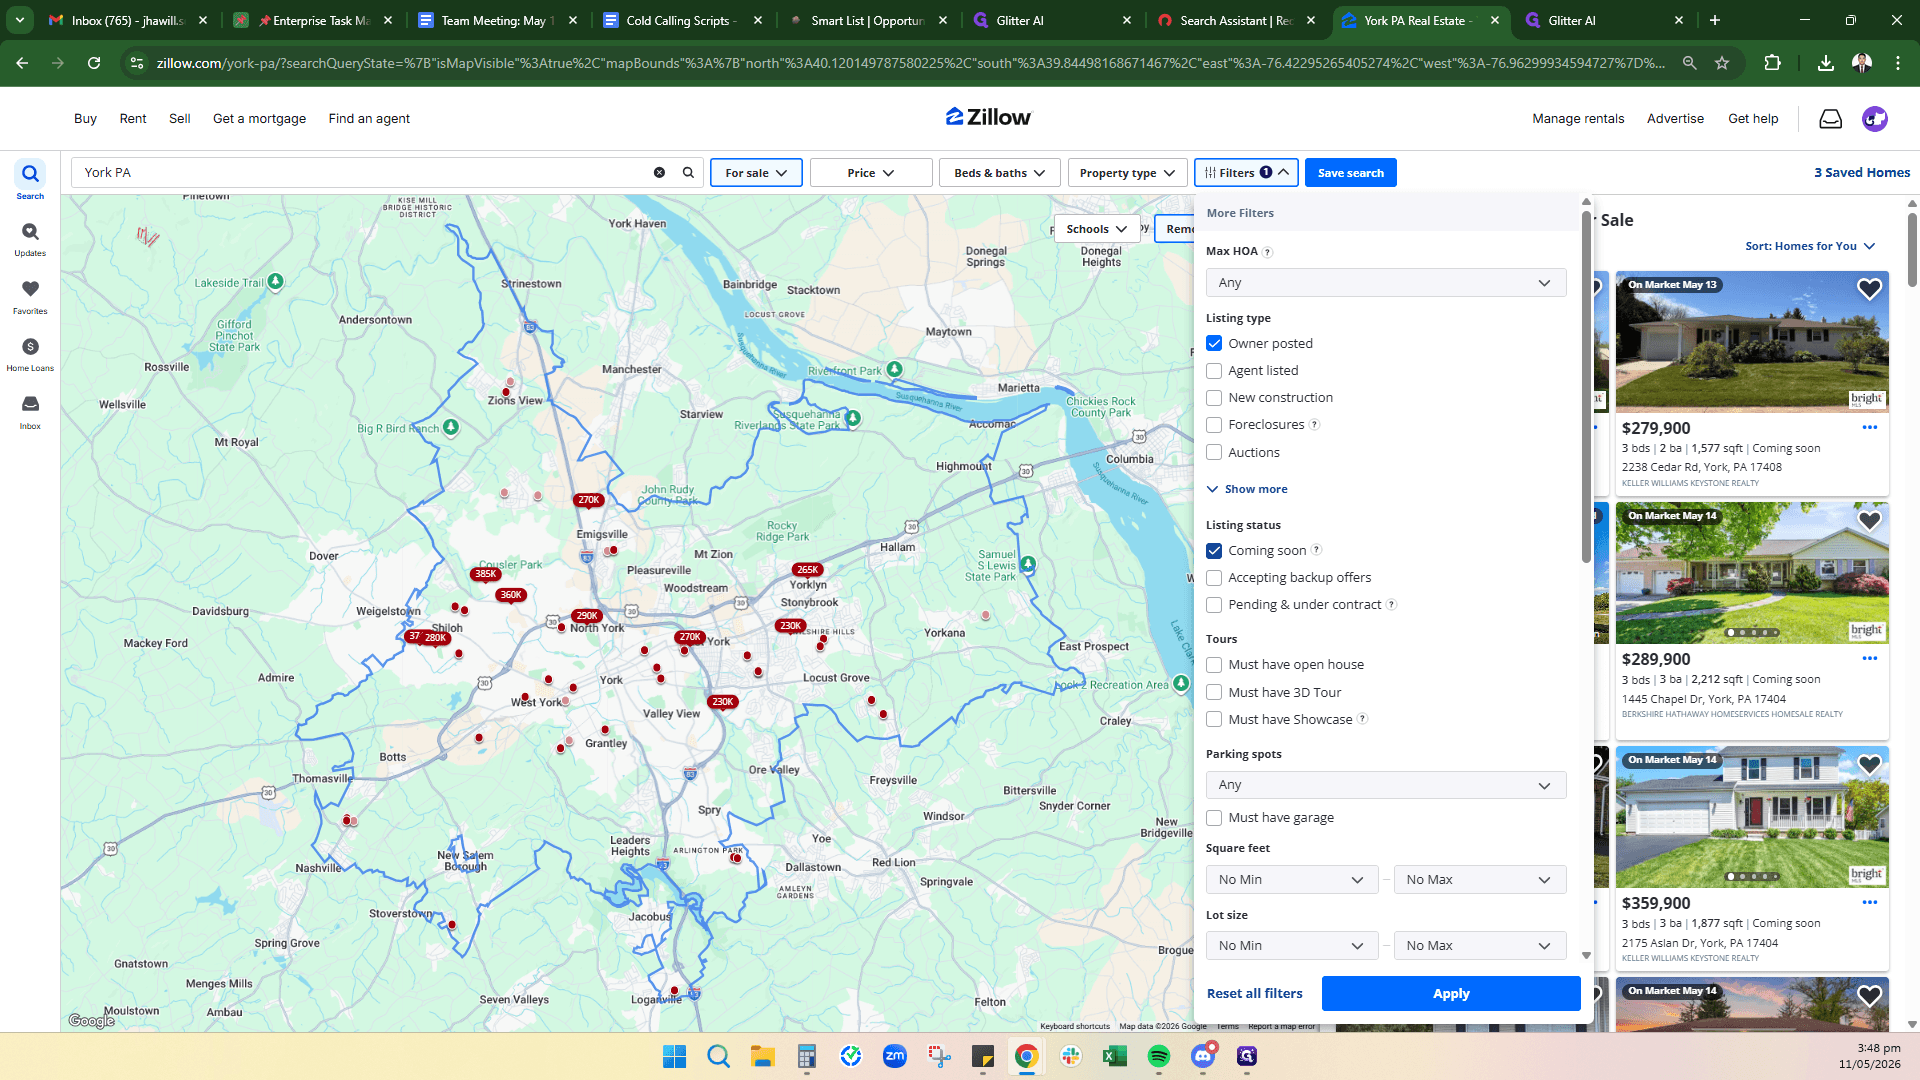Enable Must have open house
The height and width of the screenshot is (1080, 1920).
(x=1214, y=665)
